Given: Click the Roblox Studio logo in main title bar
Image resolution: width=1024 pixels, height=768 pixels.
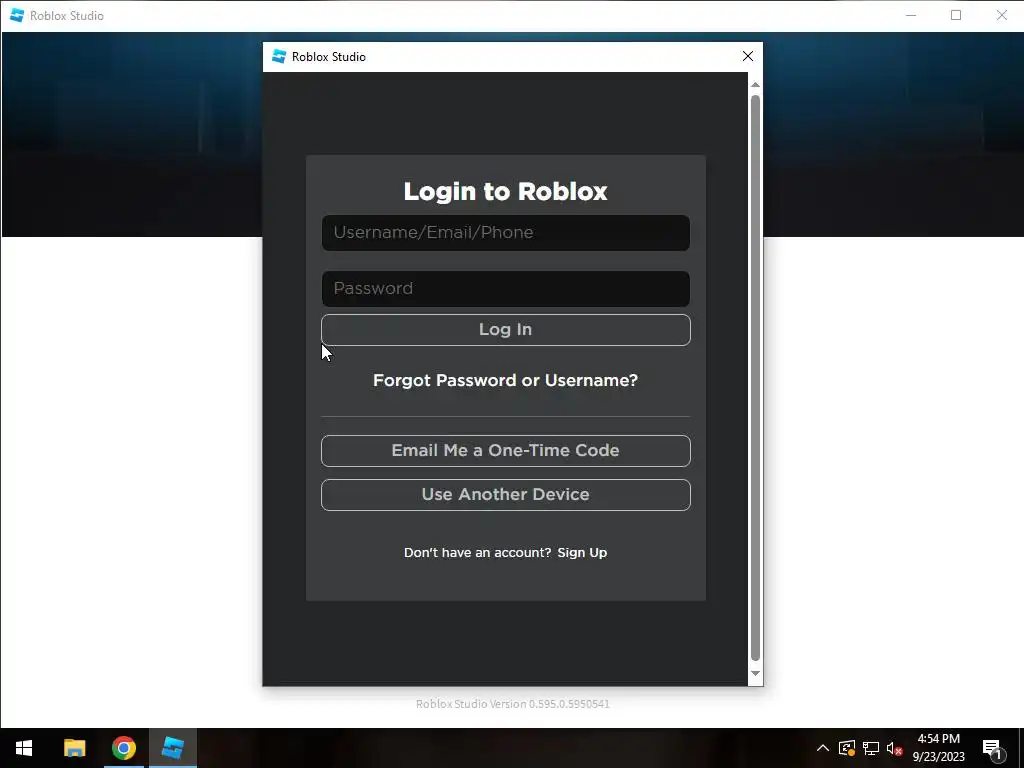Looking at the screenshot, I should pos(17,16).
